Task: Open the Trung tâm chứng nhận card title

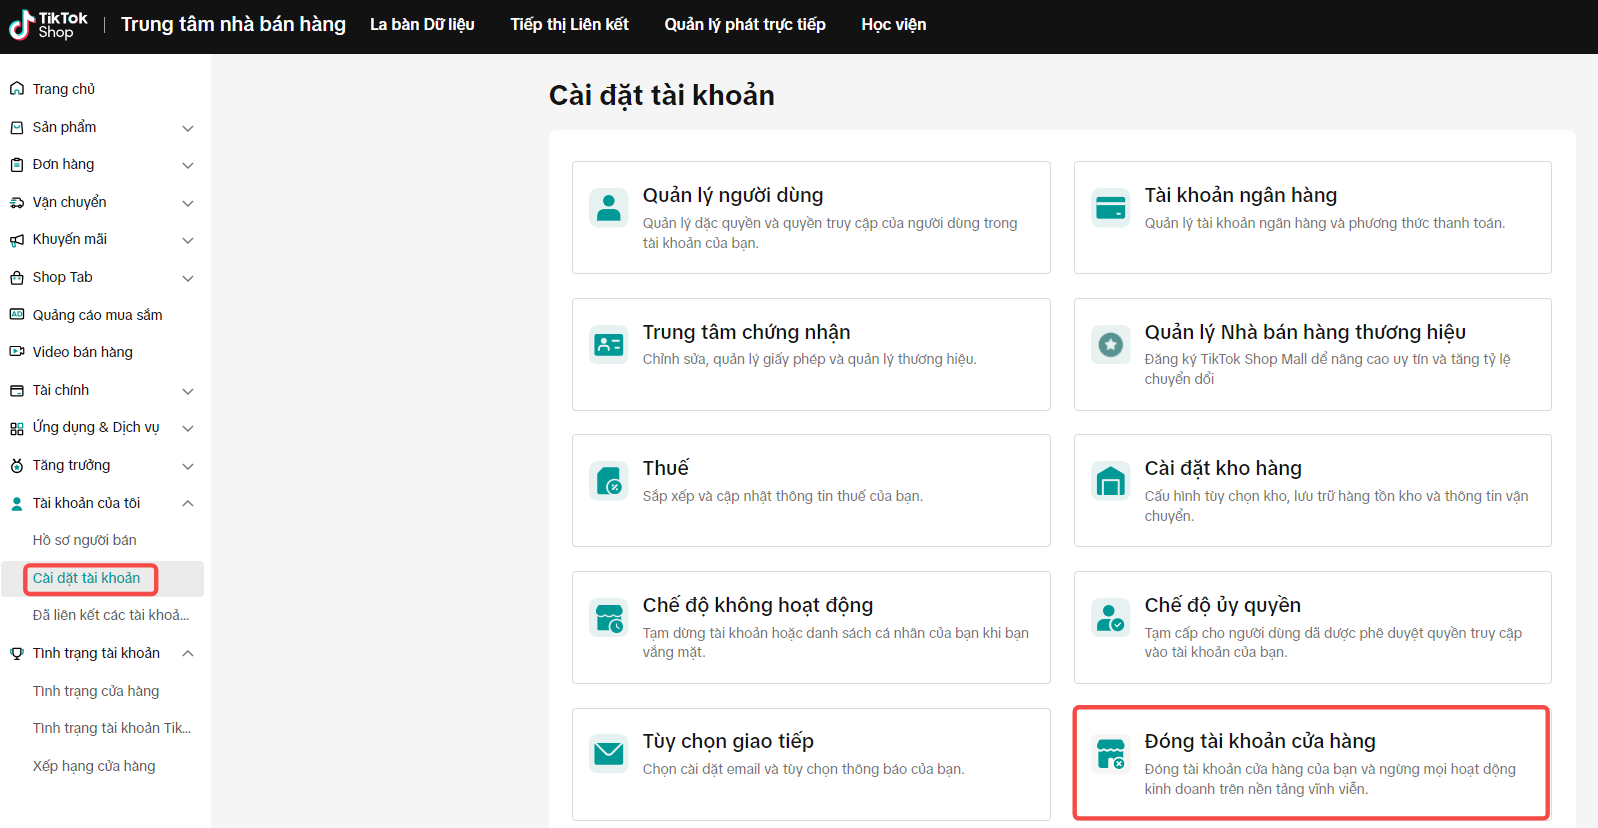Action: click(746, 332)
